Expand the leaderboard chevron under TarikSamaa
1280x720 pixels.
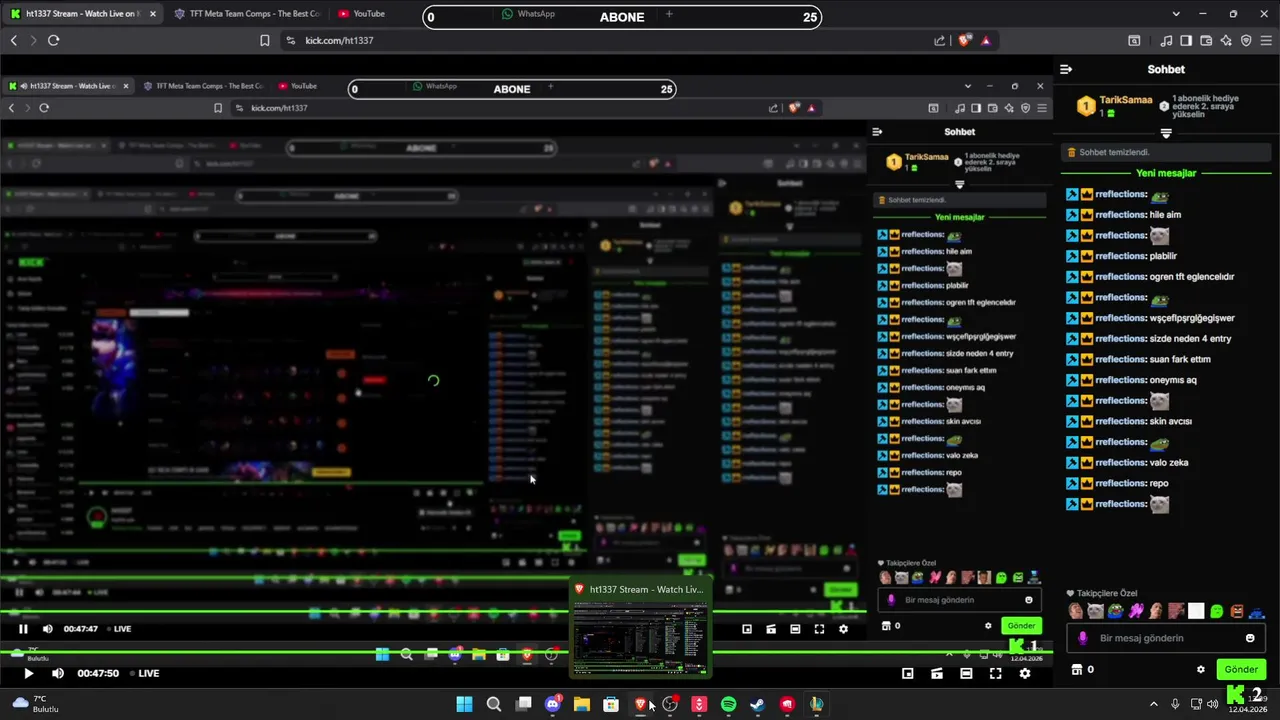tap(1166, 133)
